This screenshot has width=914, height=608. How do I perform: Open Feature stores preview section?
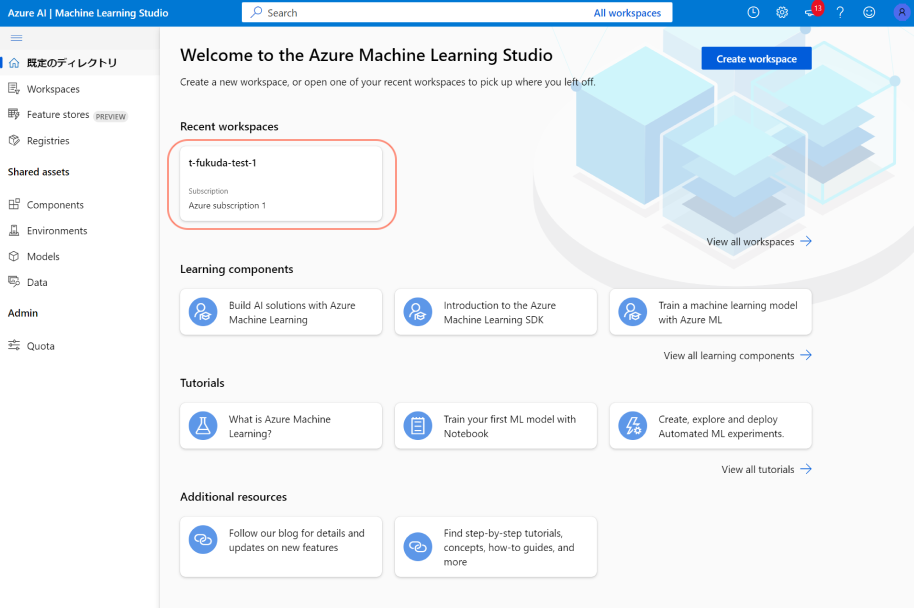(x=58, y=115)
